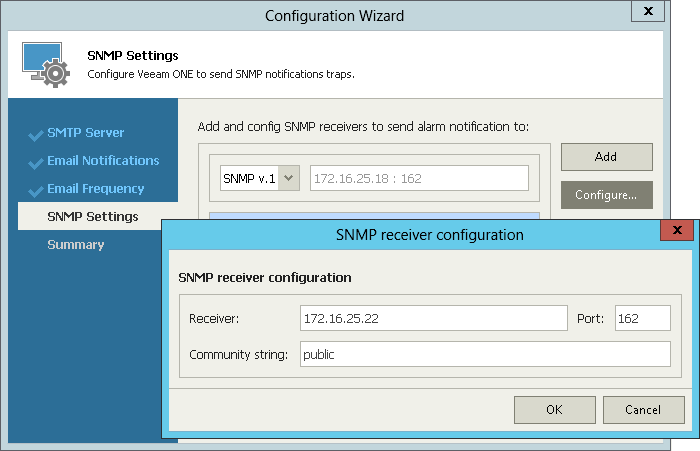This screenshot has width=700, height=451.
Task: Click the Email Notifications checkmark icon
Action: click(x=36, y=162)
